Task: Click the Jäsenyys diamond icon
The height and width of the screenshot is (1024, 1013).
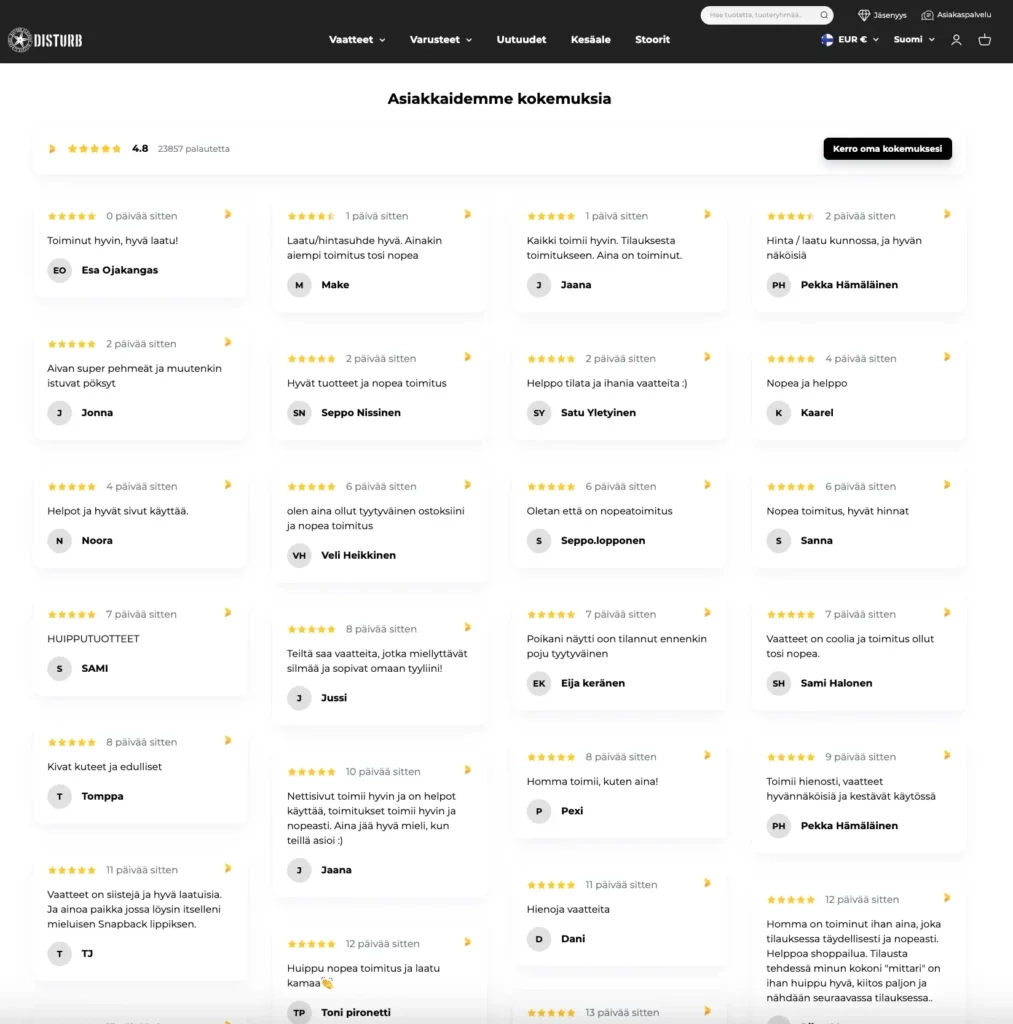Action: click(863, 15)
